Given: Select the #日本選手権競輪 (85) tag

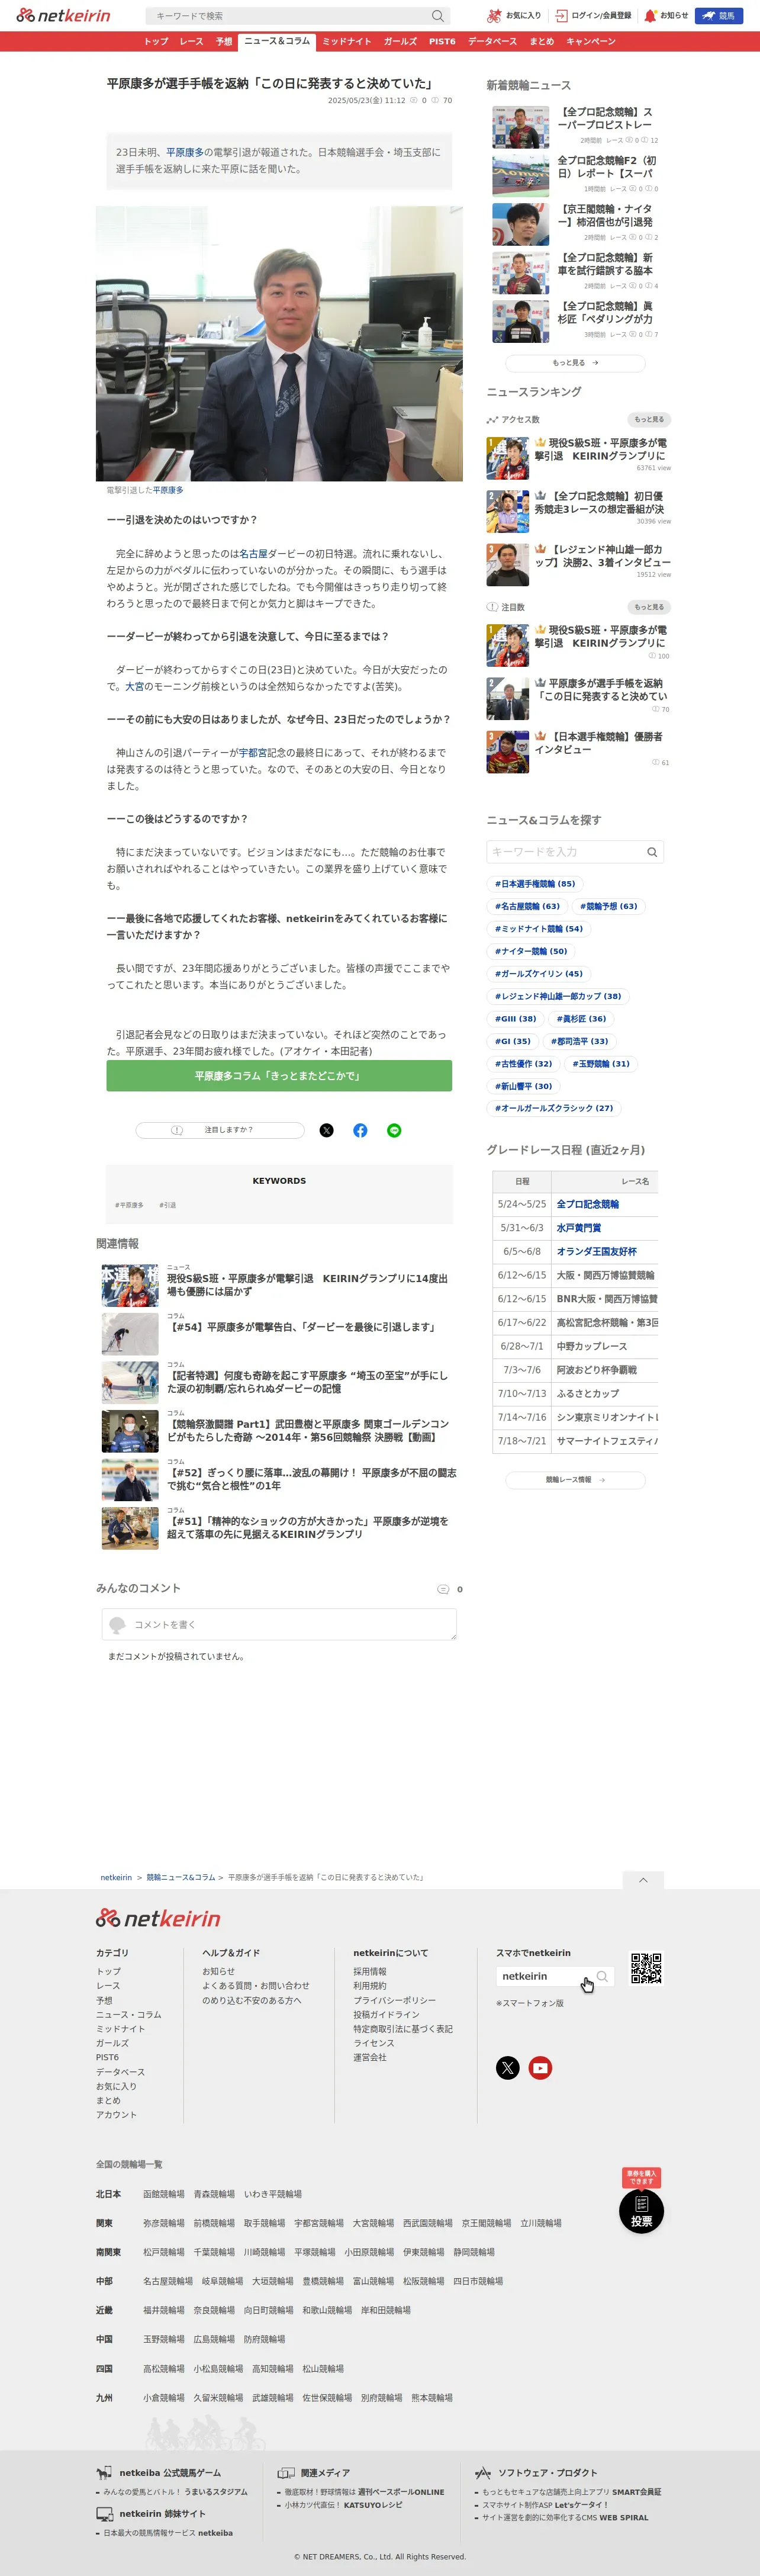Looking at the screenshot, I should tap(535, 884).
